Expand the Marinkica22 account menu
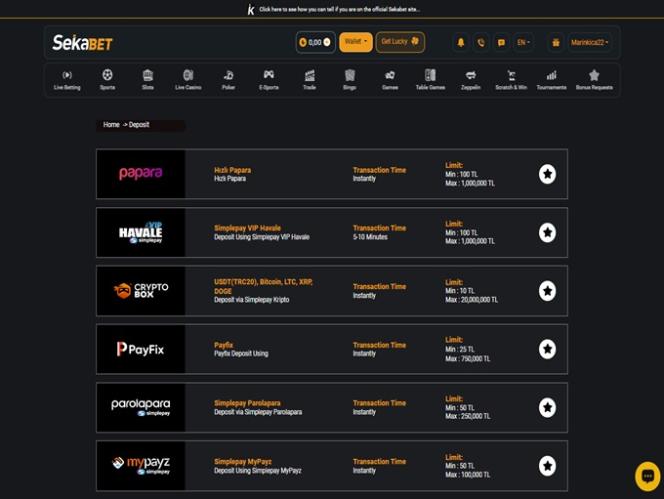This screenshot has height=499, width=664. coord(590,43)
